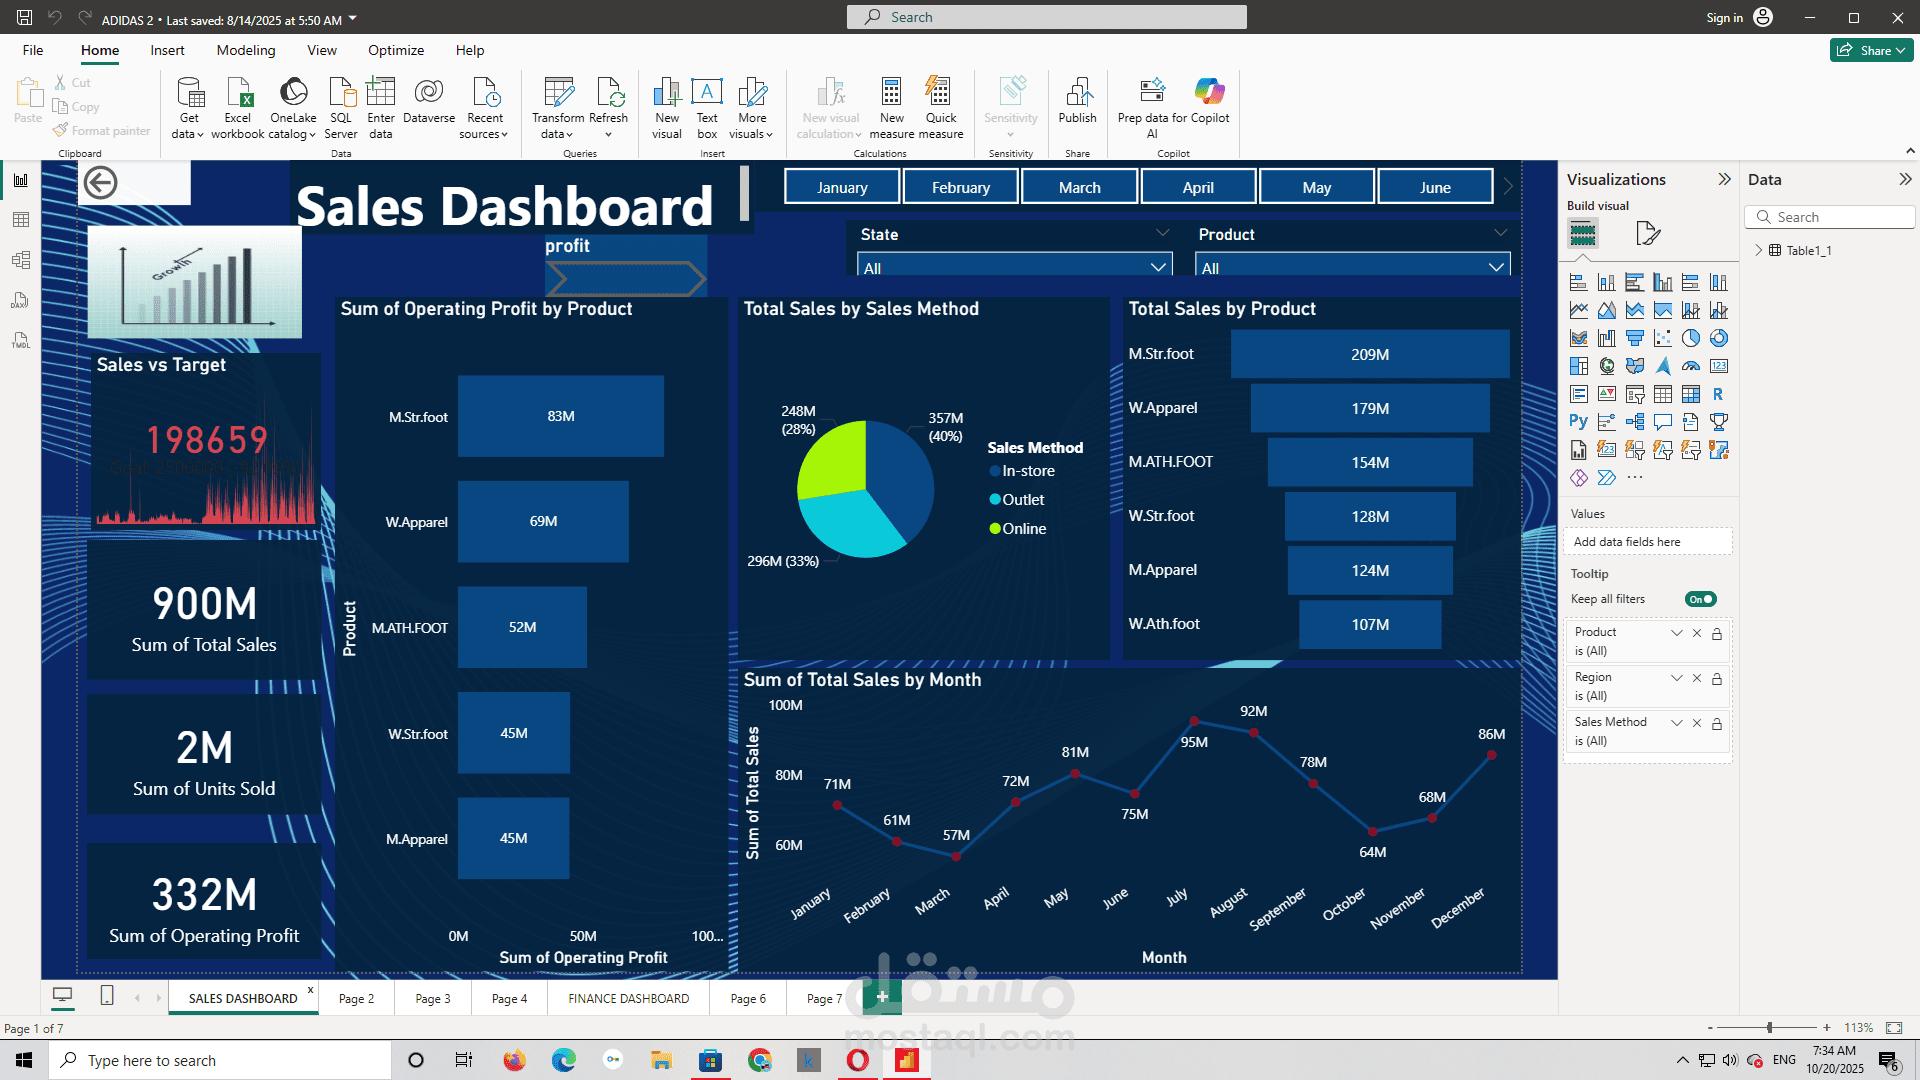Expand the Product filter card
This screenshot has width=1920, height=1080.
[1677, 633]
